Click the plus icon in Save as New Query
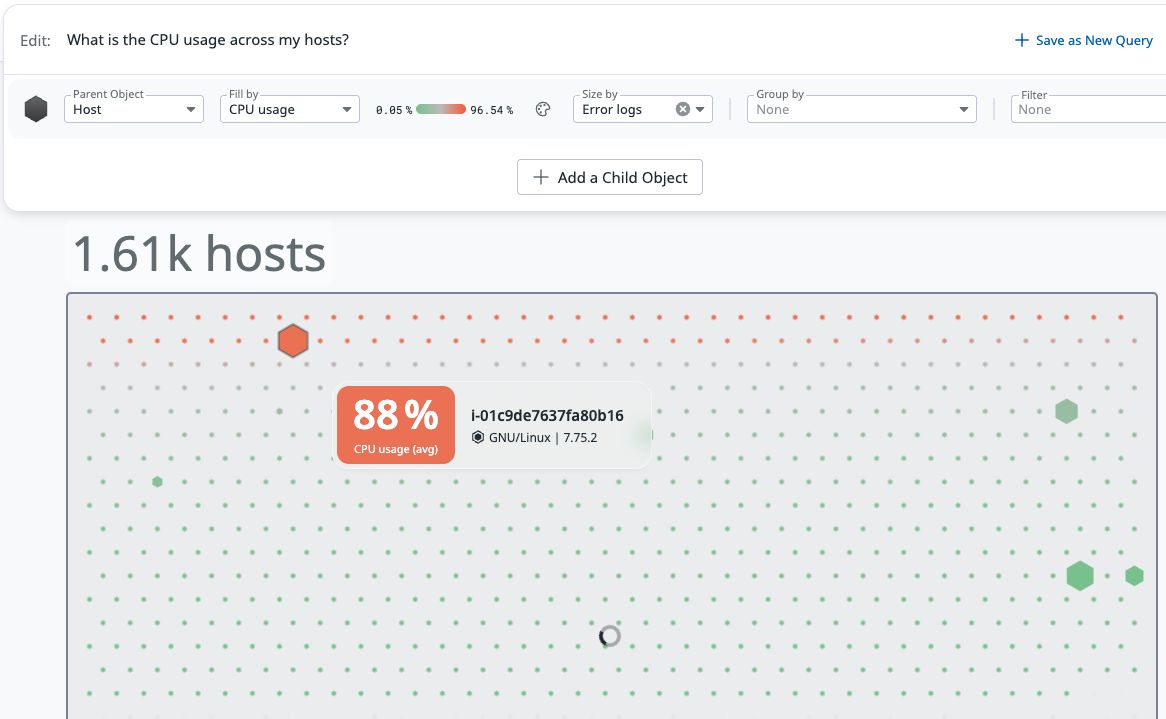The height and width of the screenshot is (719, 1166). pyautogui.click(x=1021, y=40)
